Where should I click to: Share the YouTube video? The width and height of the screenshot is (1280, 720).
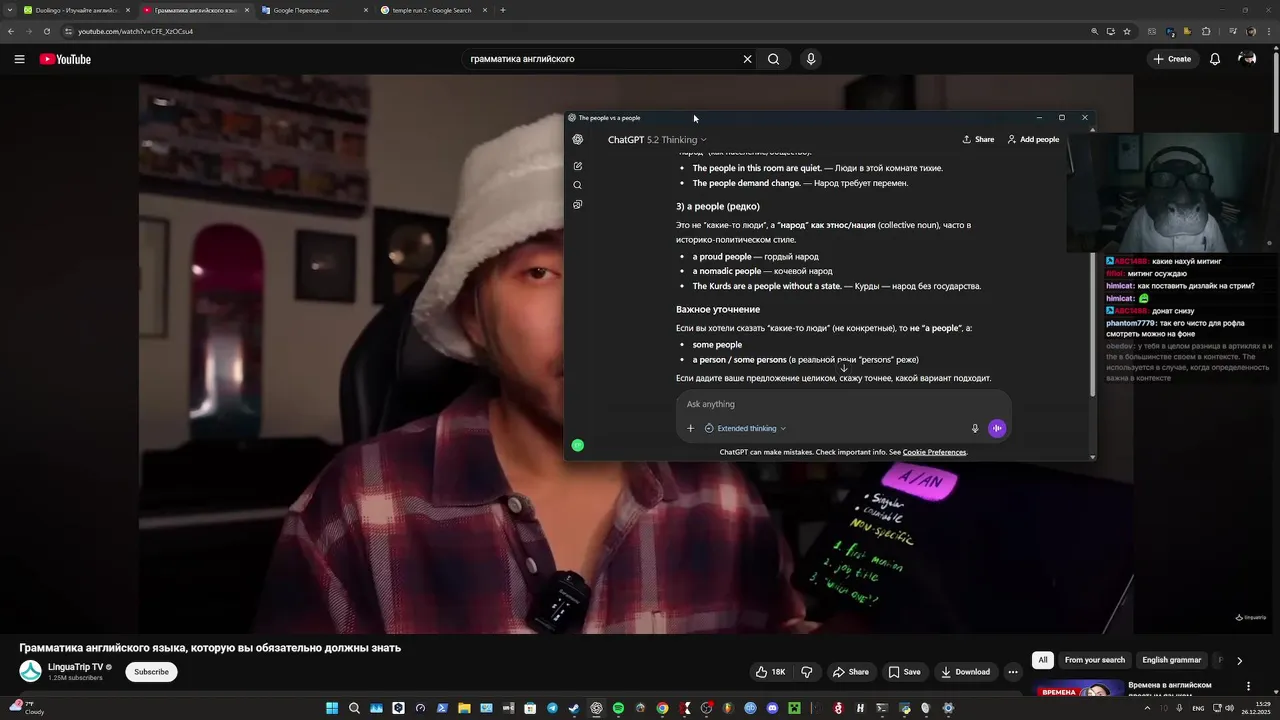point(851,672)
